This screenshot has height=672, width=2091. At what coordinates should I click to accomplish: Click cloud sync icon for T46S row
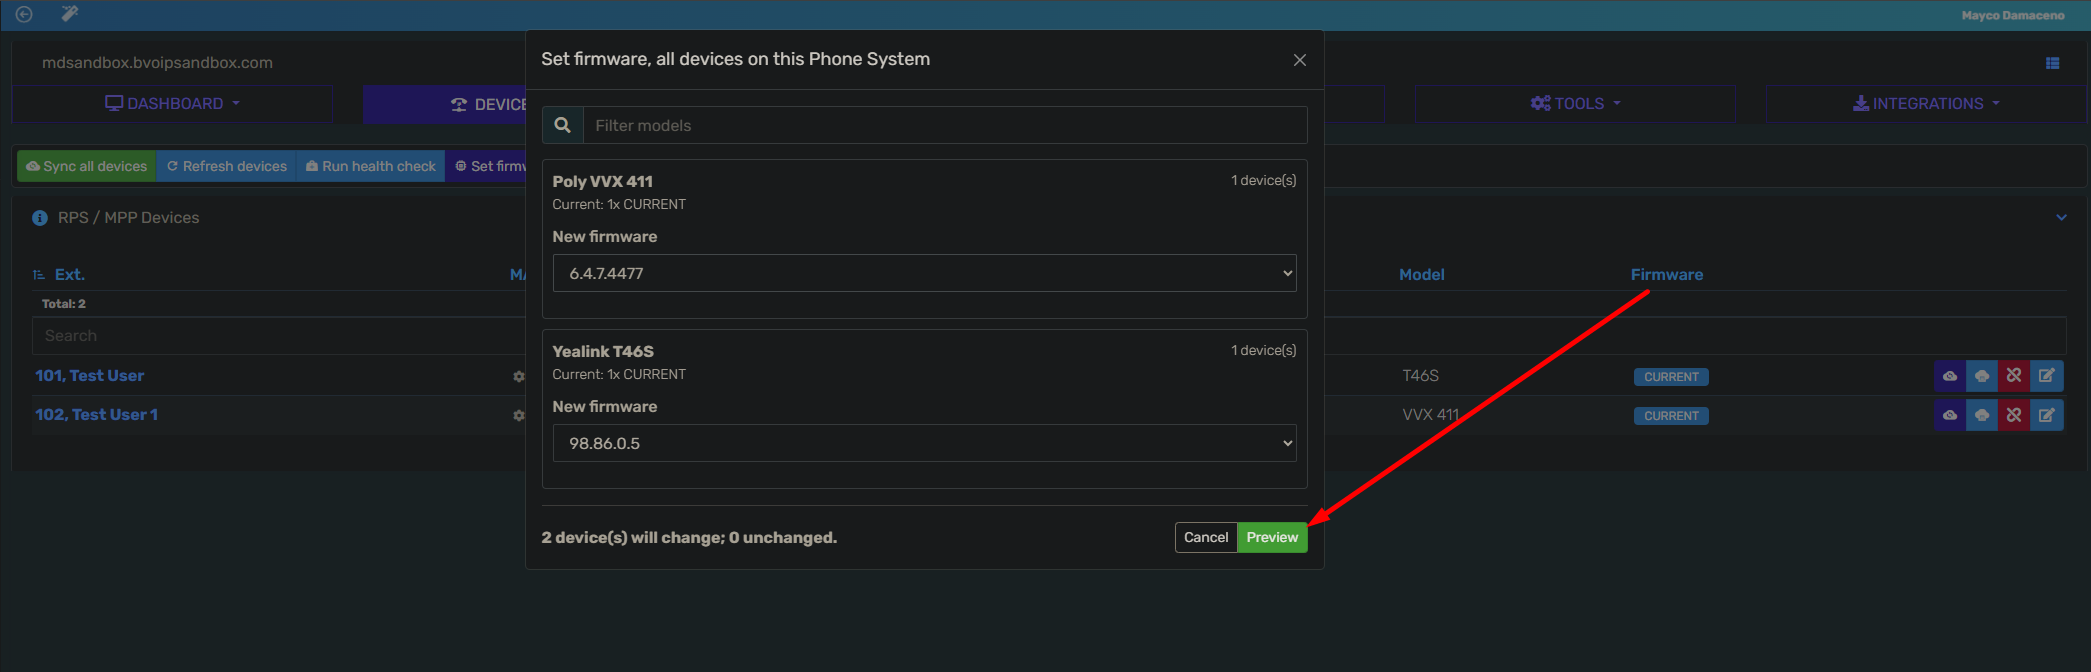tap(1950, 376)
